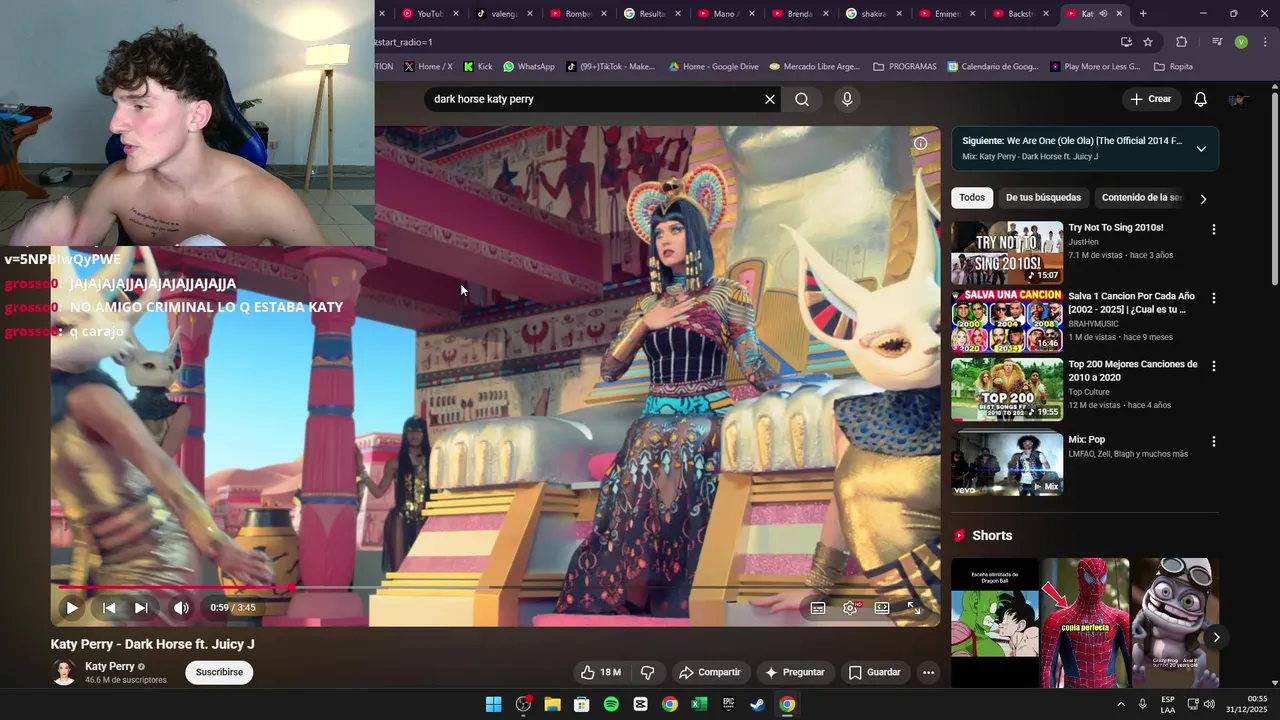This screenshot has height=720, width=1280.
Task: Click the video progress bar
Action: pos(495,587)
